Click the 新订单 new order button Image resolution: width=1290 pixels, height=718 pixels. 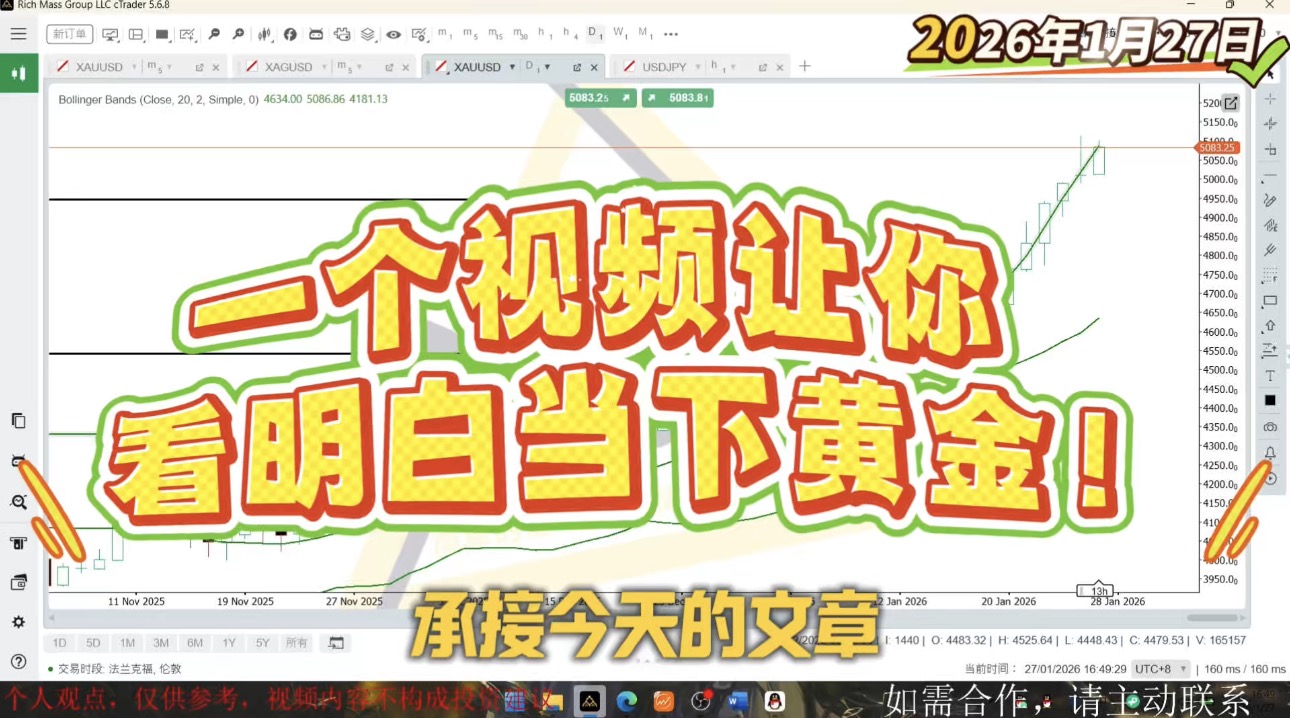click(x=70, y=34)
